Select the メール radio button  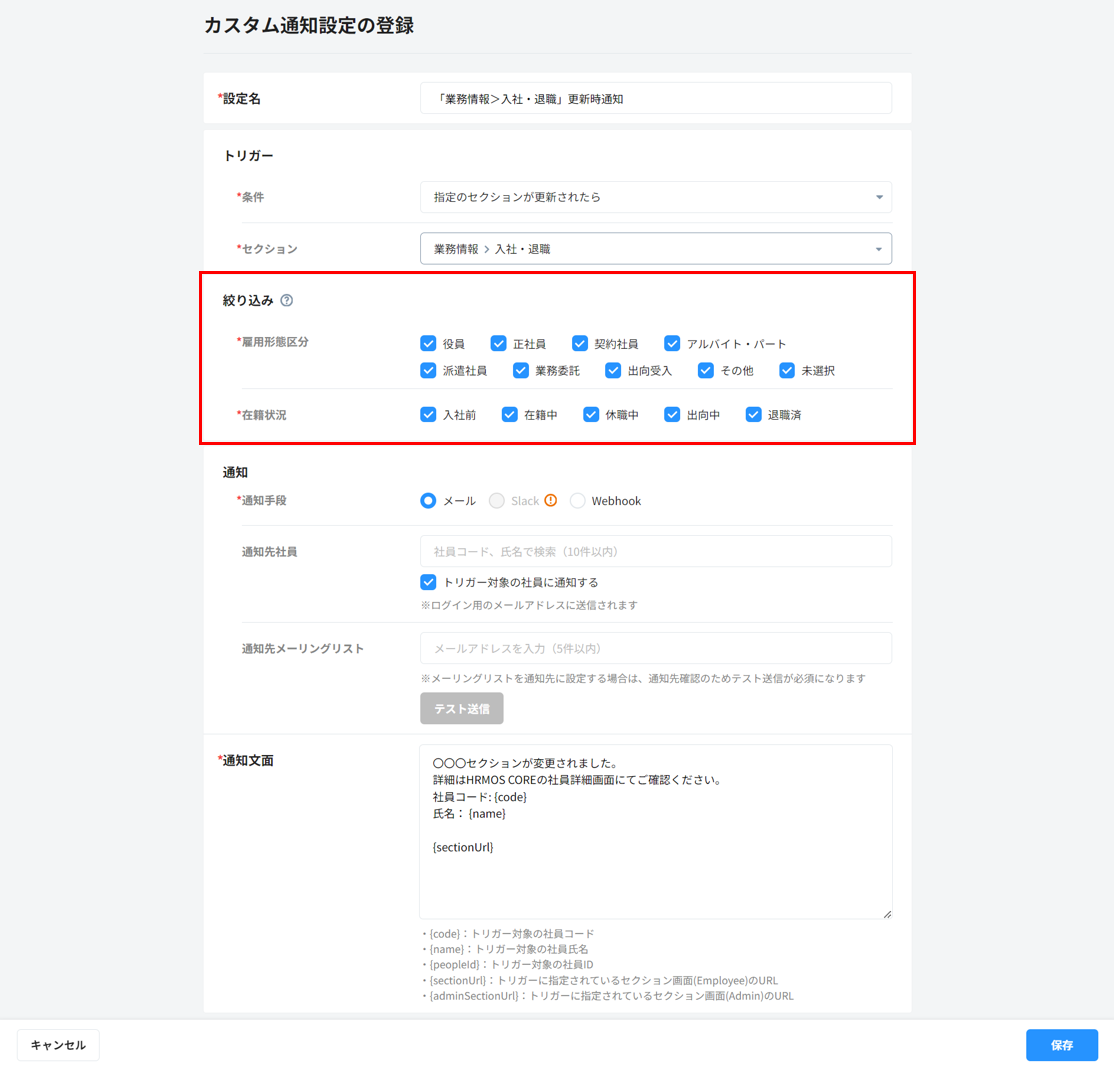429,501
